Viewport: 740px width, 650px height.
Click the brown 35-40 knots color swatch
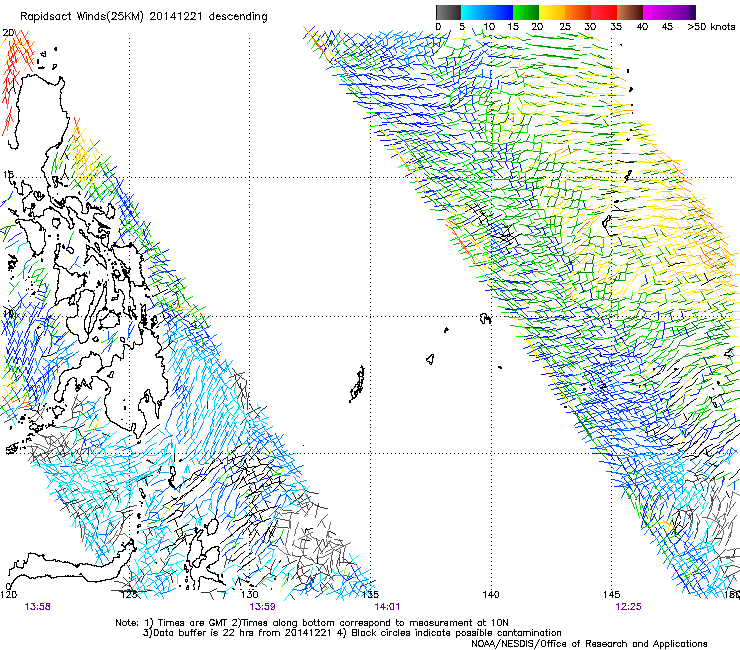tap(630, 12)
